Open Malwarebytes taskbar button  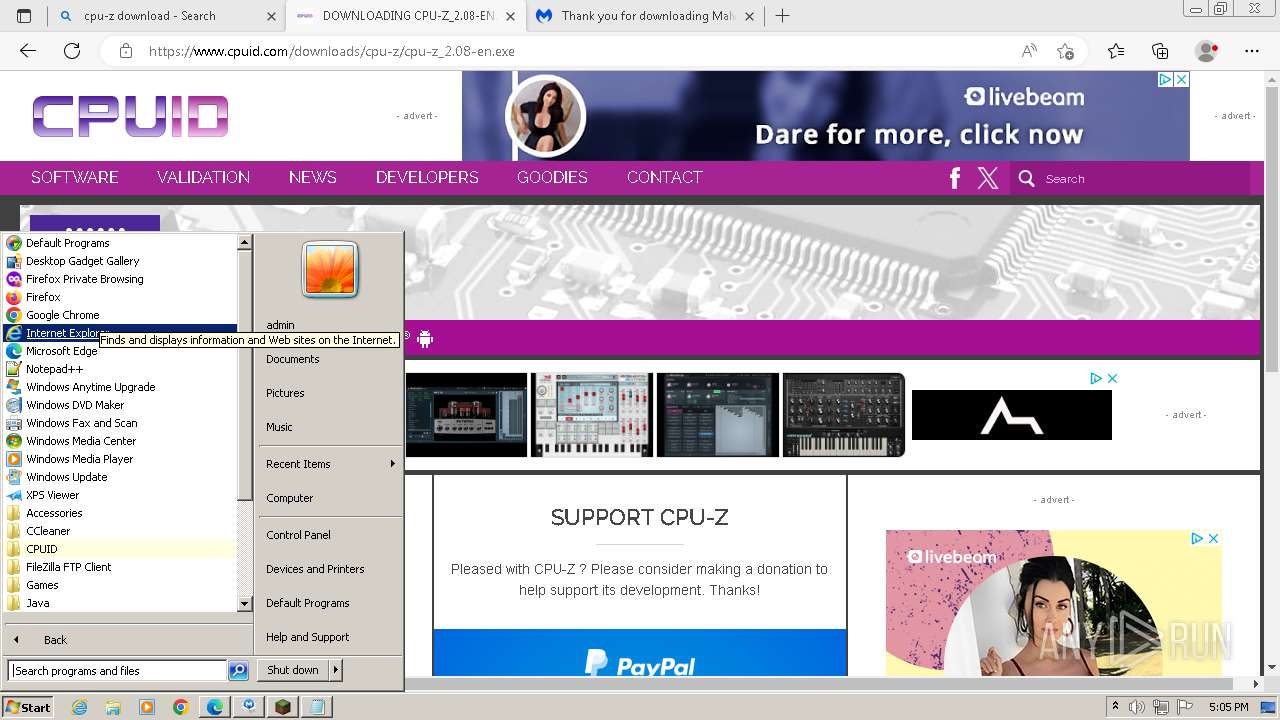pyautogui.click(x=249, y=707)
